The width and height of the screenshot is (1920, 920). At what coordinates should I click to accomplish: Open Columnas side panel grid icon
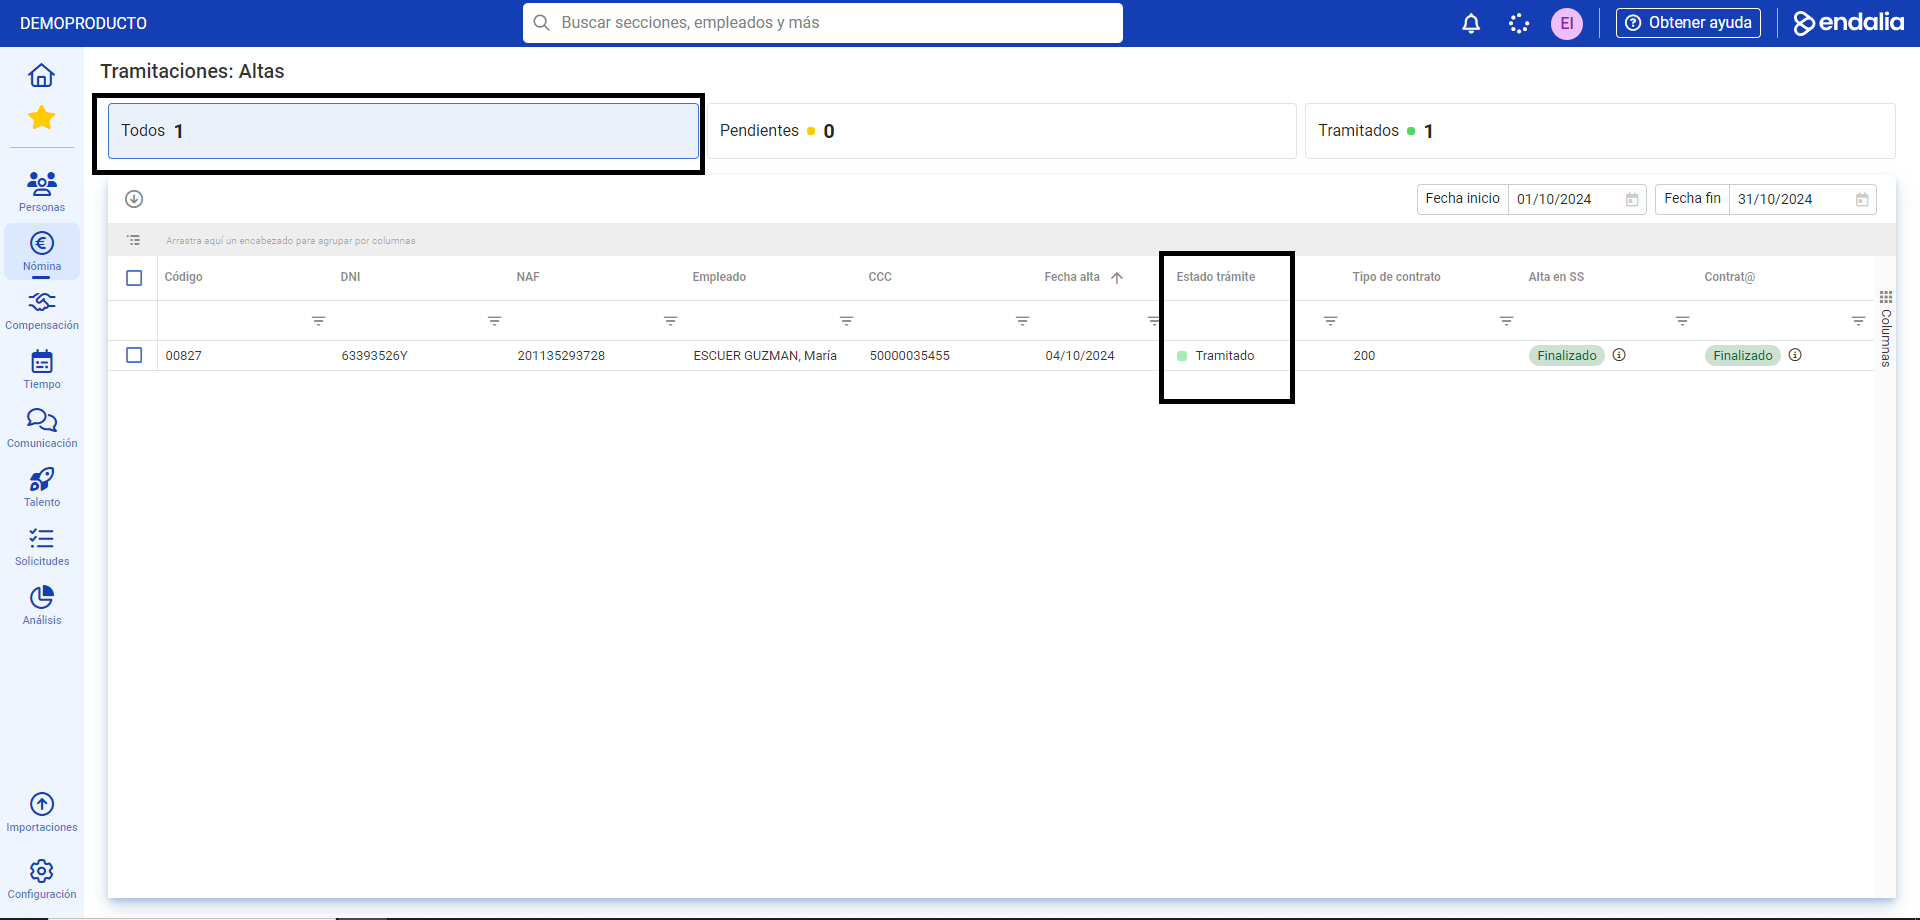[x=1886, y=297]
